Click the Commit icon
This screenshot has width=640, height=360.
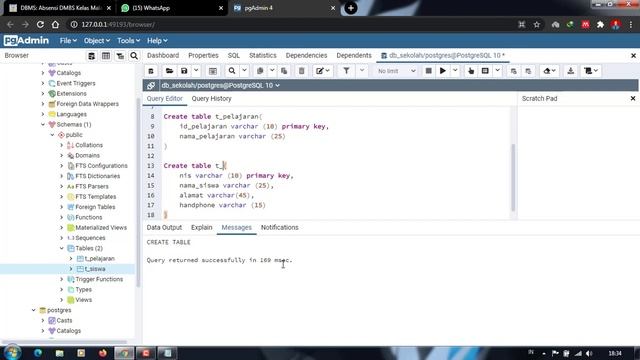coord(513,71)
